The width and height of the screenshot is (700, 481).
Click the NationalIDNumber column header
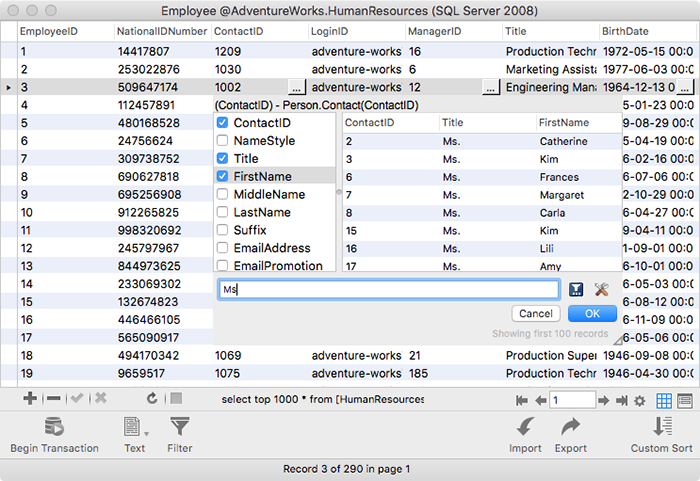pos(160,32)
